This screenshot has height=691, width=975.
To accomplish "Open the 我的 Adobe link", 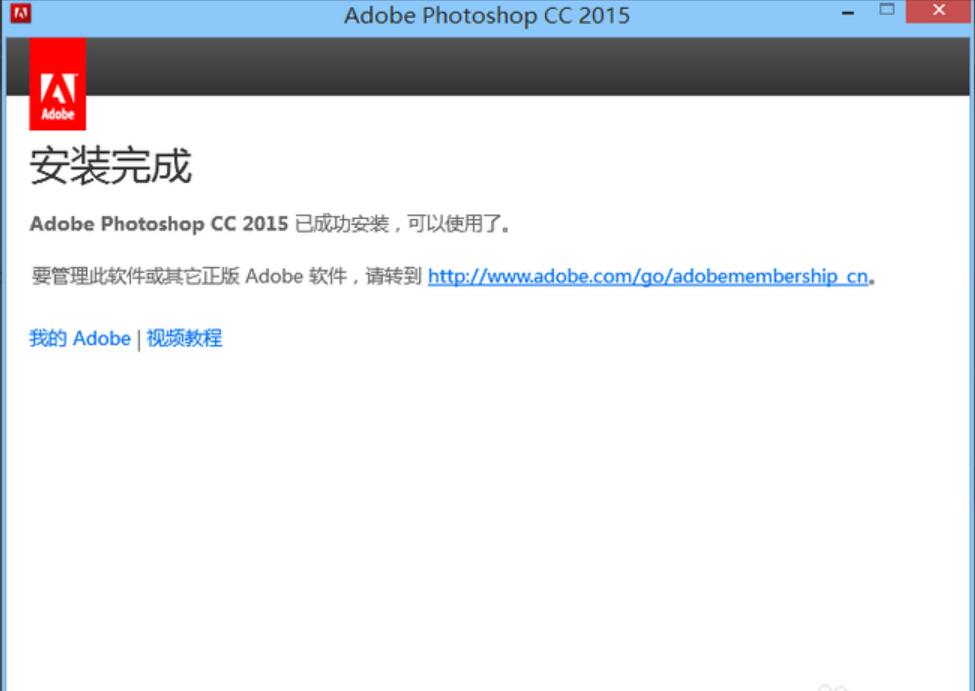I will click(80, 338).
